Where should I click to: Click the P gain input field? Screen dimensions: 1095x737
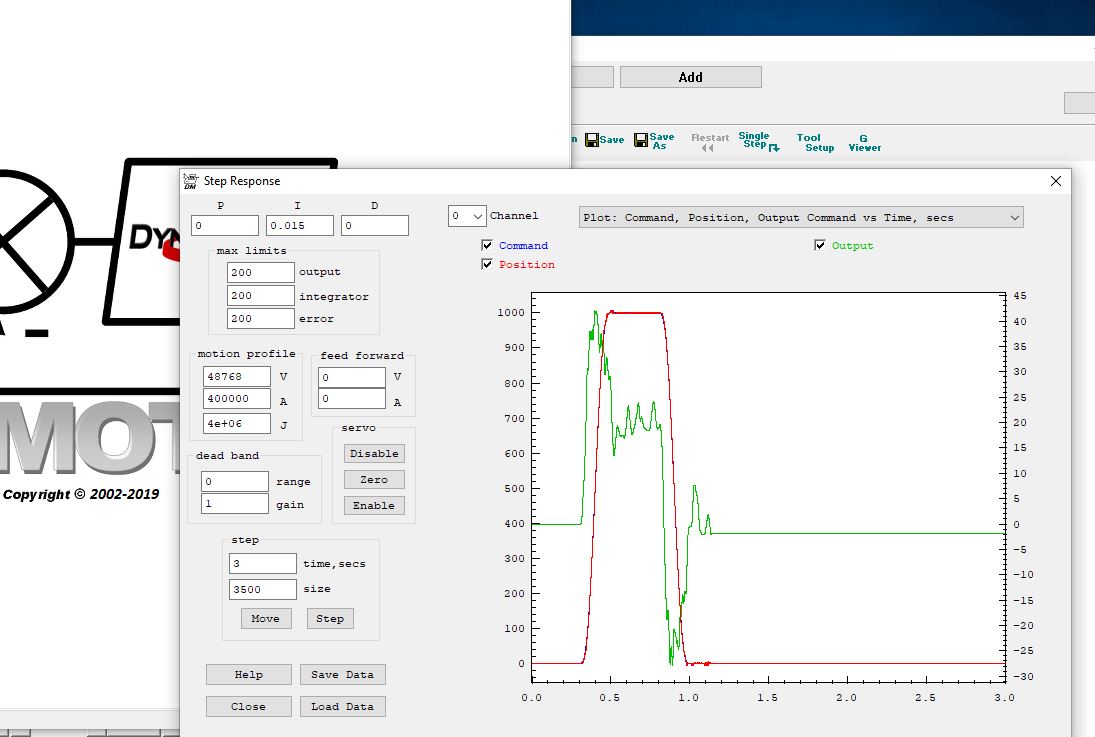pyautogui.click(x=225, y=226)
